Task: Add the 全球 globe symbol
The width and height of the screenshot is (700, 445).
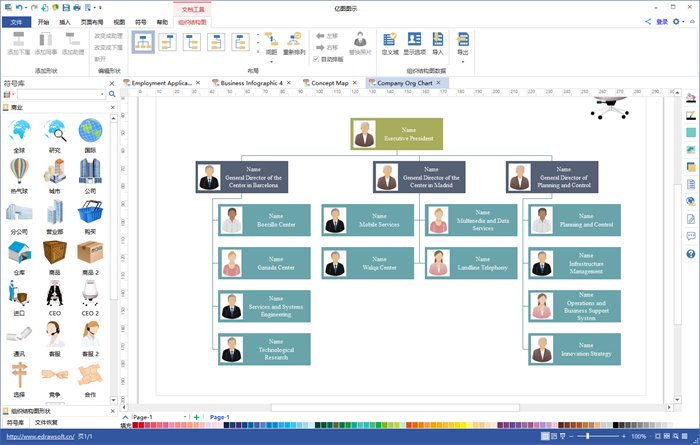Action: 19,131
